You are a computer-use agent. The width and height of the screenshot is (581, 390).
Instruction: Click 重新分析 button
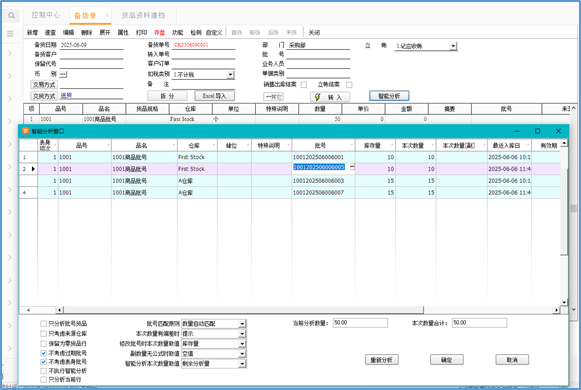click(x=382, y=360)
